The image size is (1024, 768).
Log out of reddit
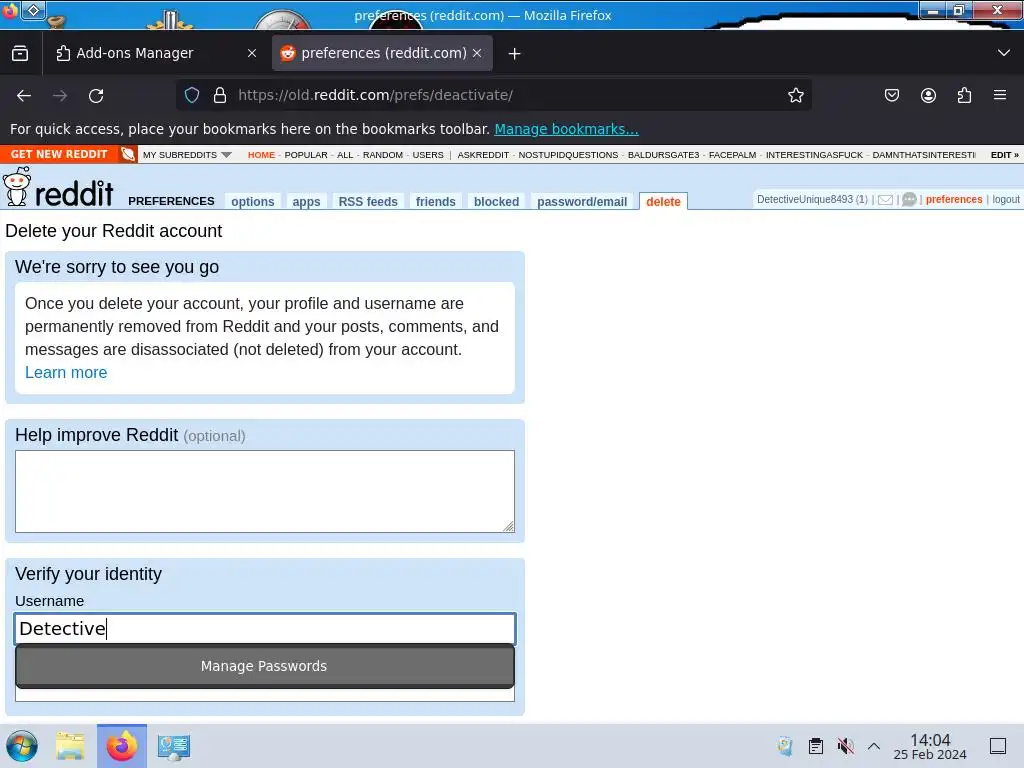click(1006, 199)
